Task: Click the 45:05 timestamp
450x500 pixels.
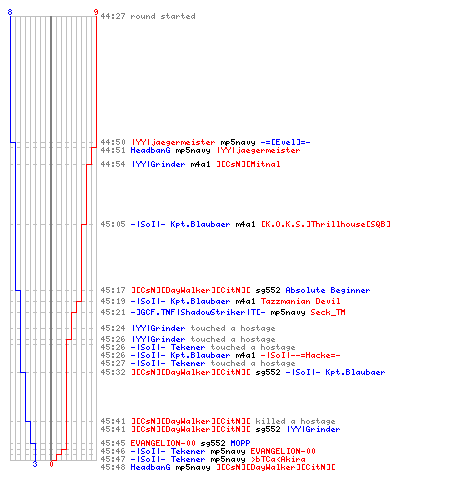Action: 113,224
